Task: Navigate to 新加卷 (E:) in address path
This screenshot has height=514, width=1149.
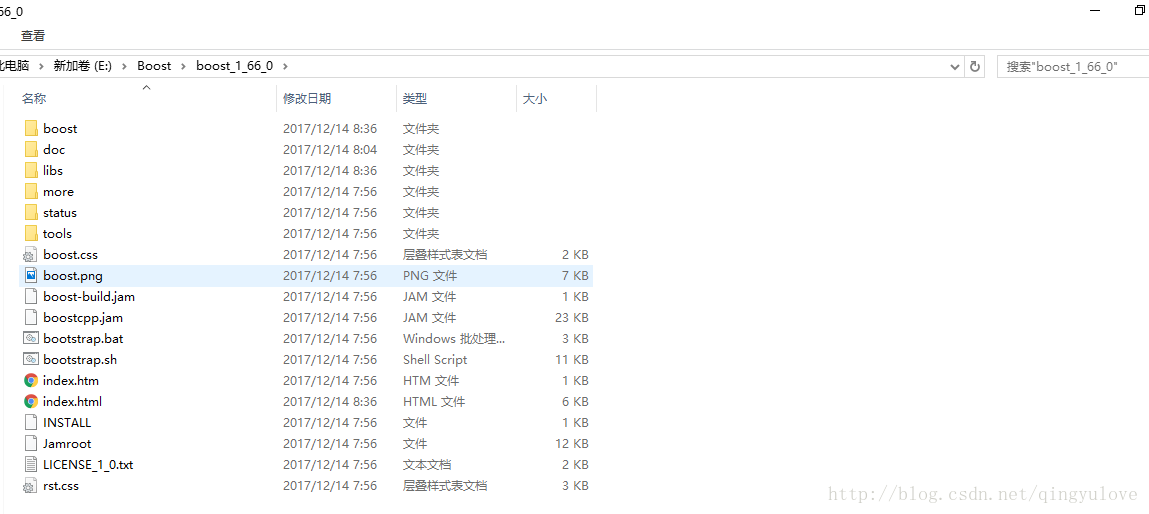Action: [82, 66]
